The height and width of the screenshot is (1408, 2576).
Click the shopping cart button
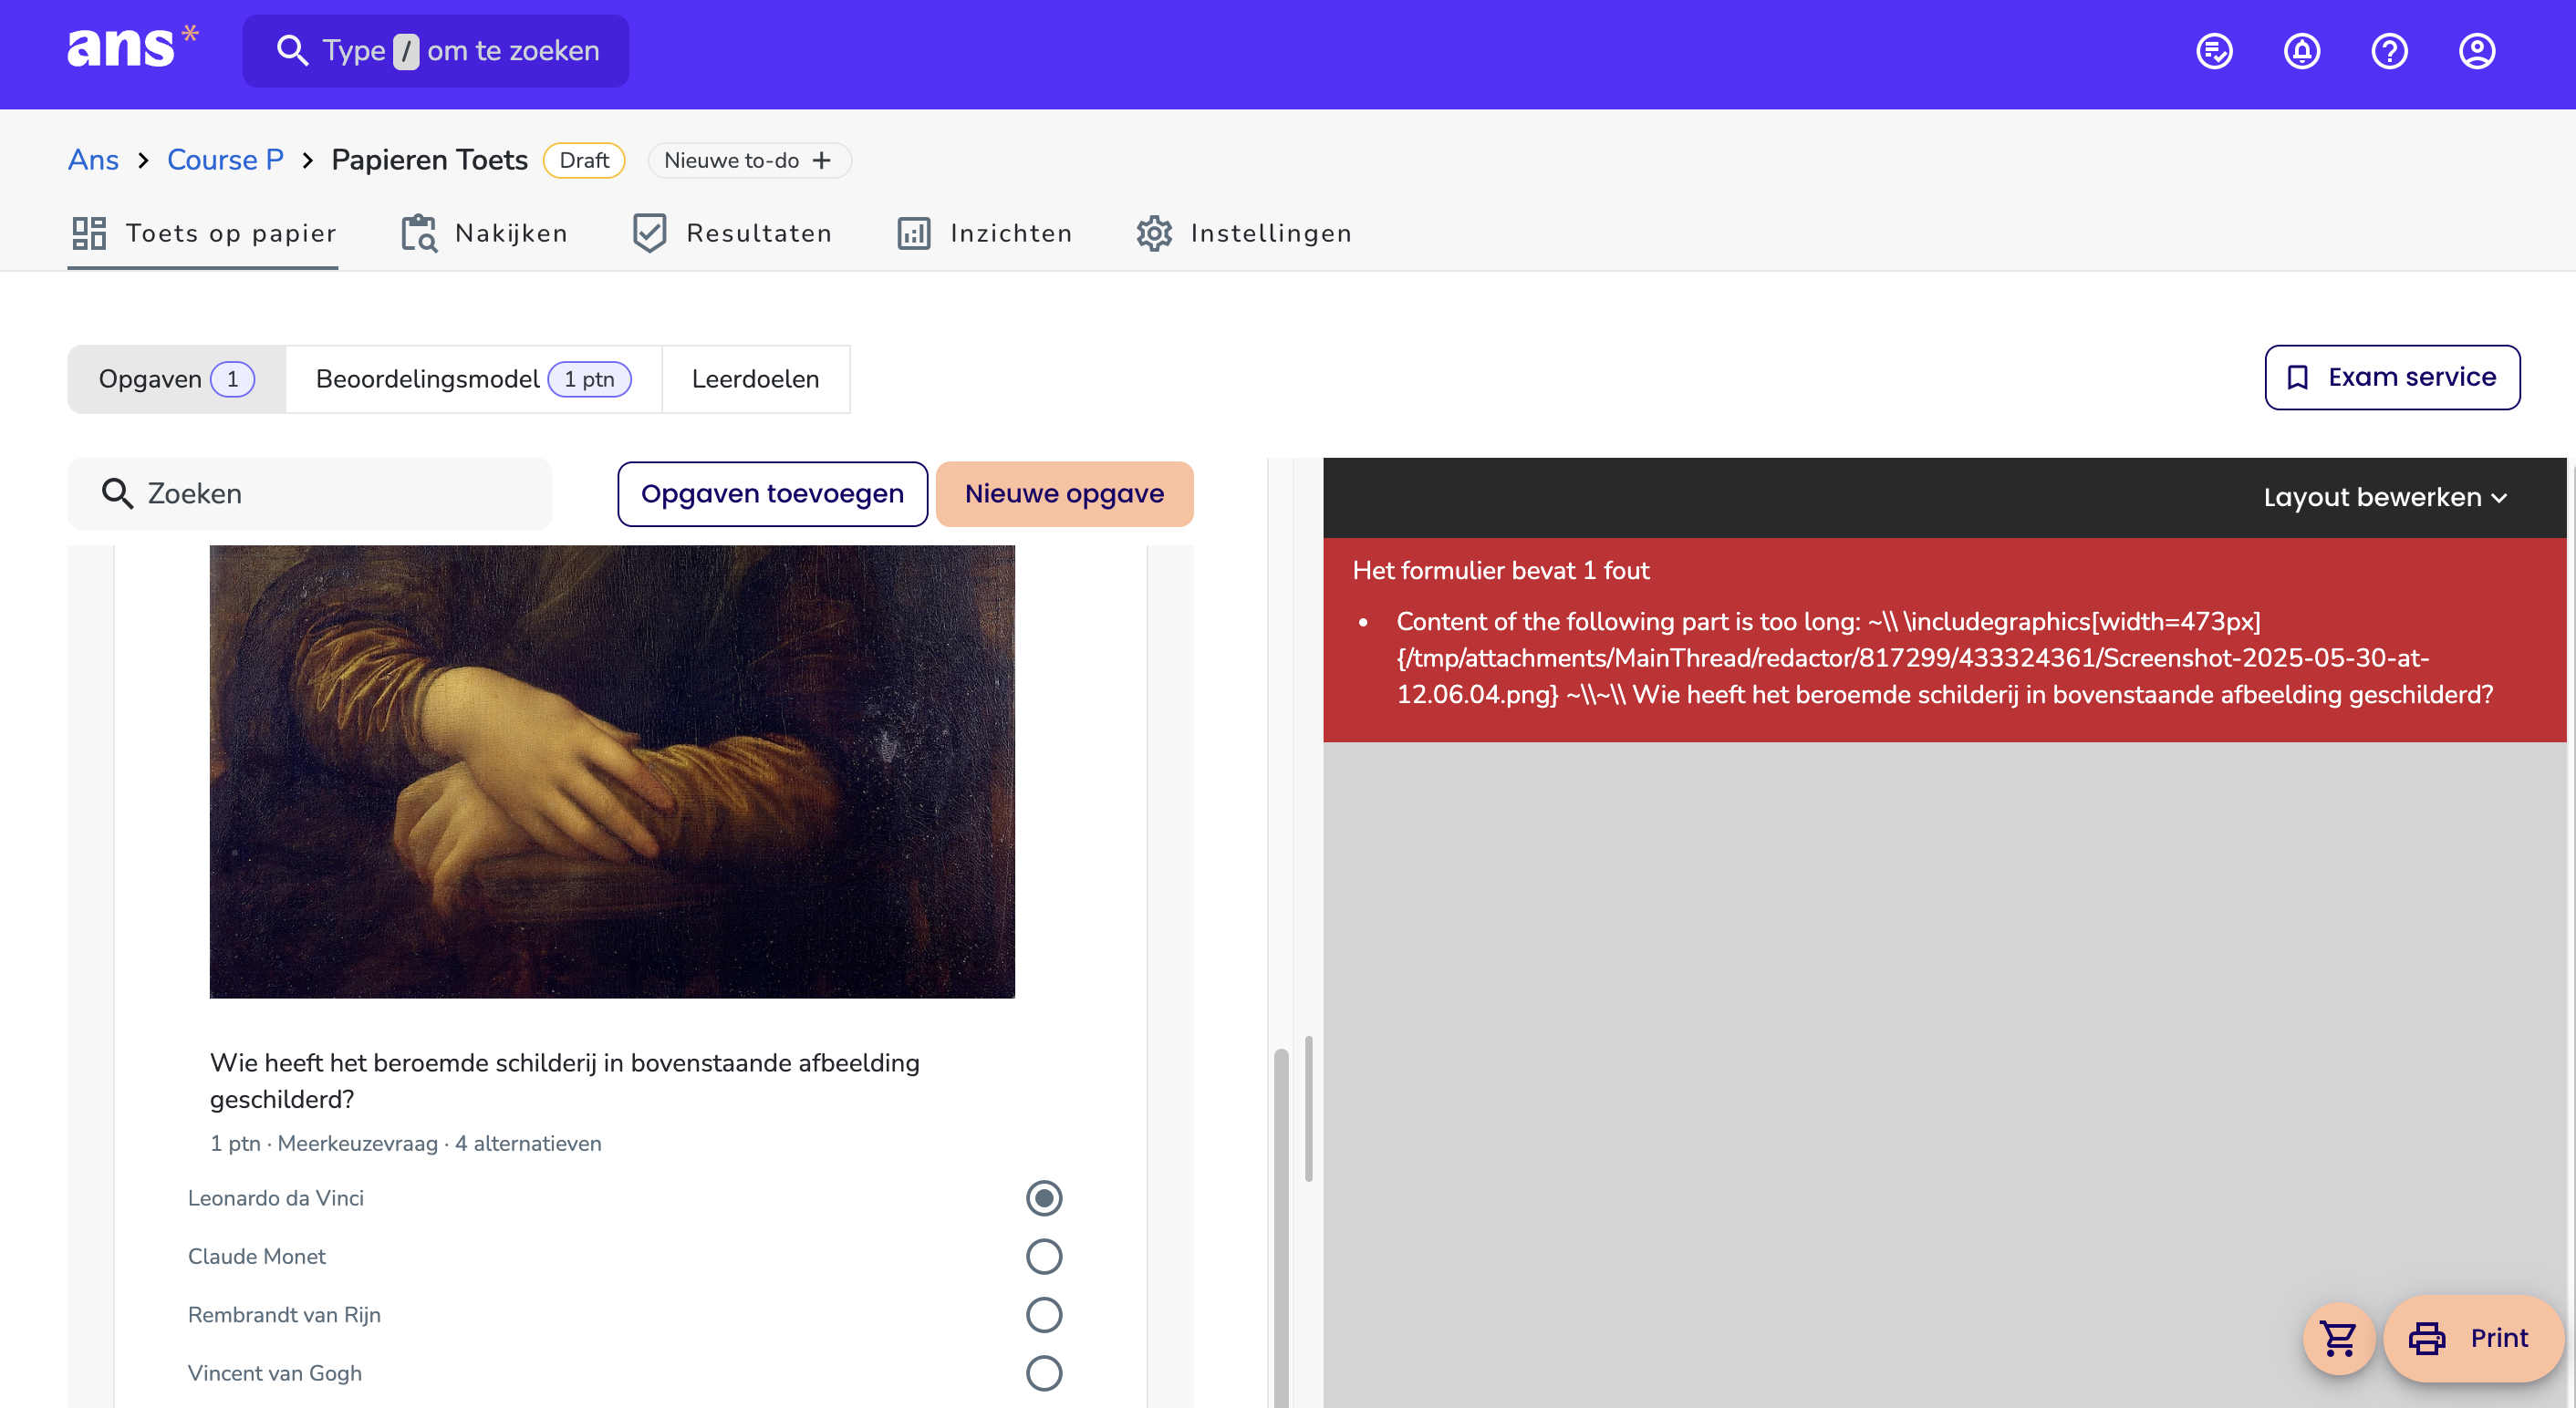tap(2339, 1338)
